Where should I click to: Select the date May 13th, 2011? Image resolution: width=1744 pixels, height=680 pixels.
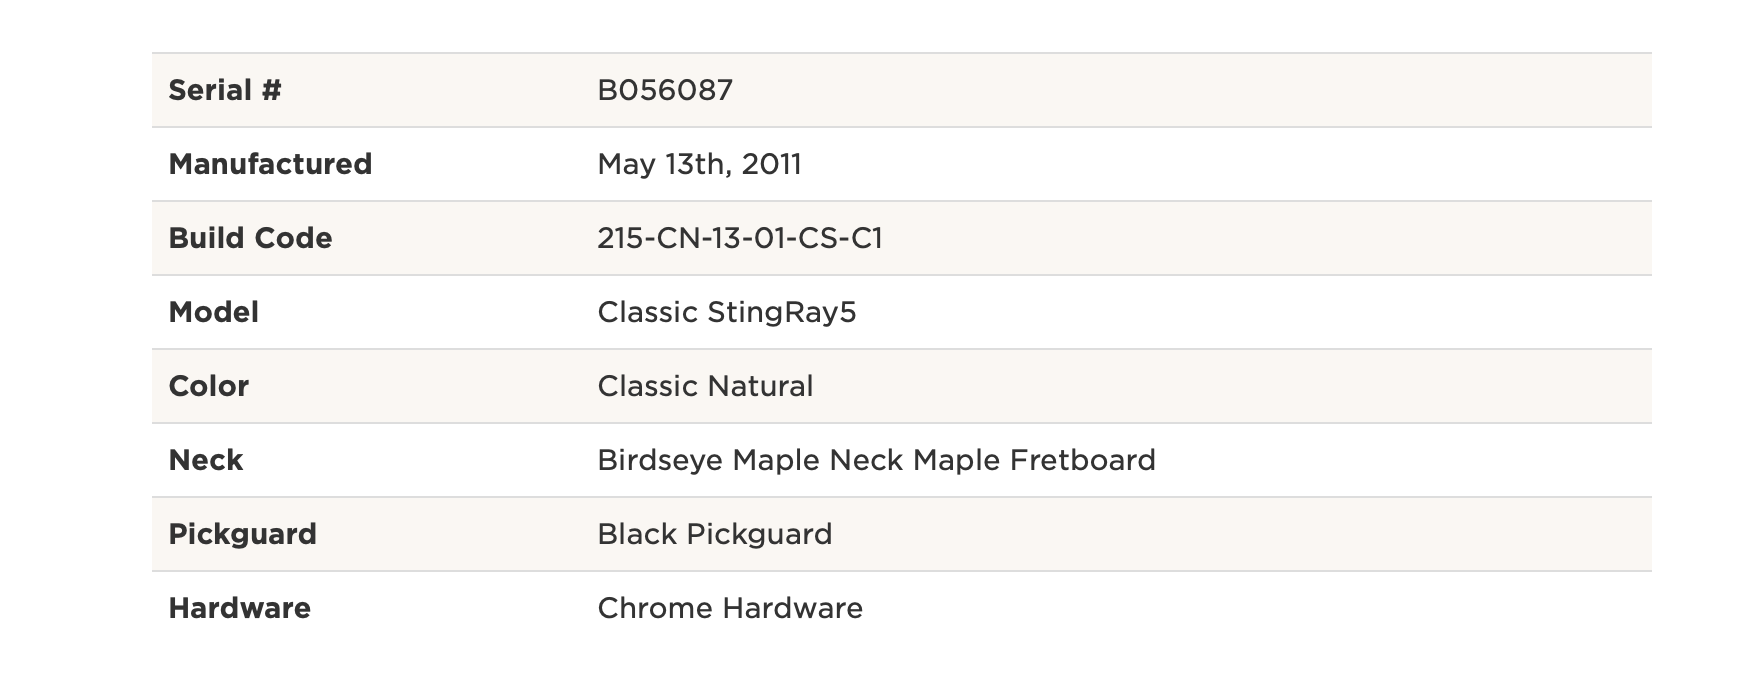[699, 164]
